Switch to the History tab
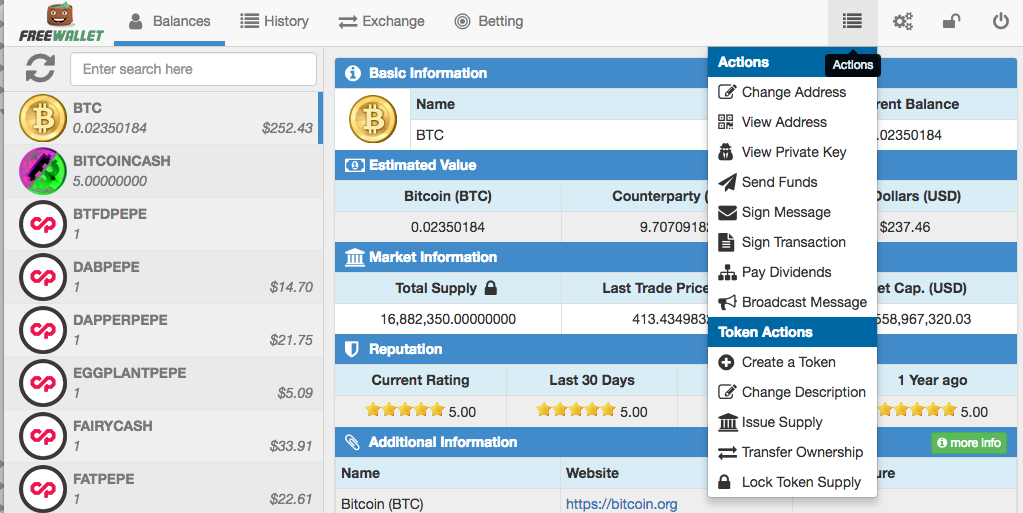The height and width of the screenshot is (513, 1023). pyautogui.click(x=275, y=22)
